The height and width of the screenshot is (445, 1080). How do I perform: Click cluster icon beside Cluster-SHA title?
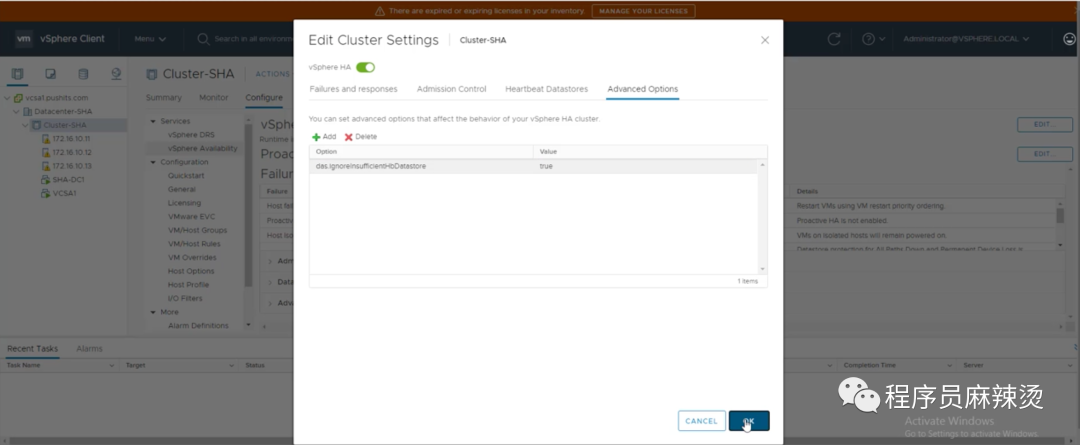152,74
